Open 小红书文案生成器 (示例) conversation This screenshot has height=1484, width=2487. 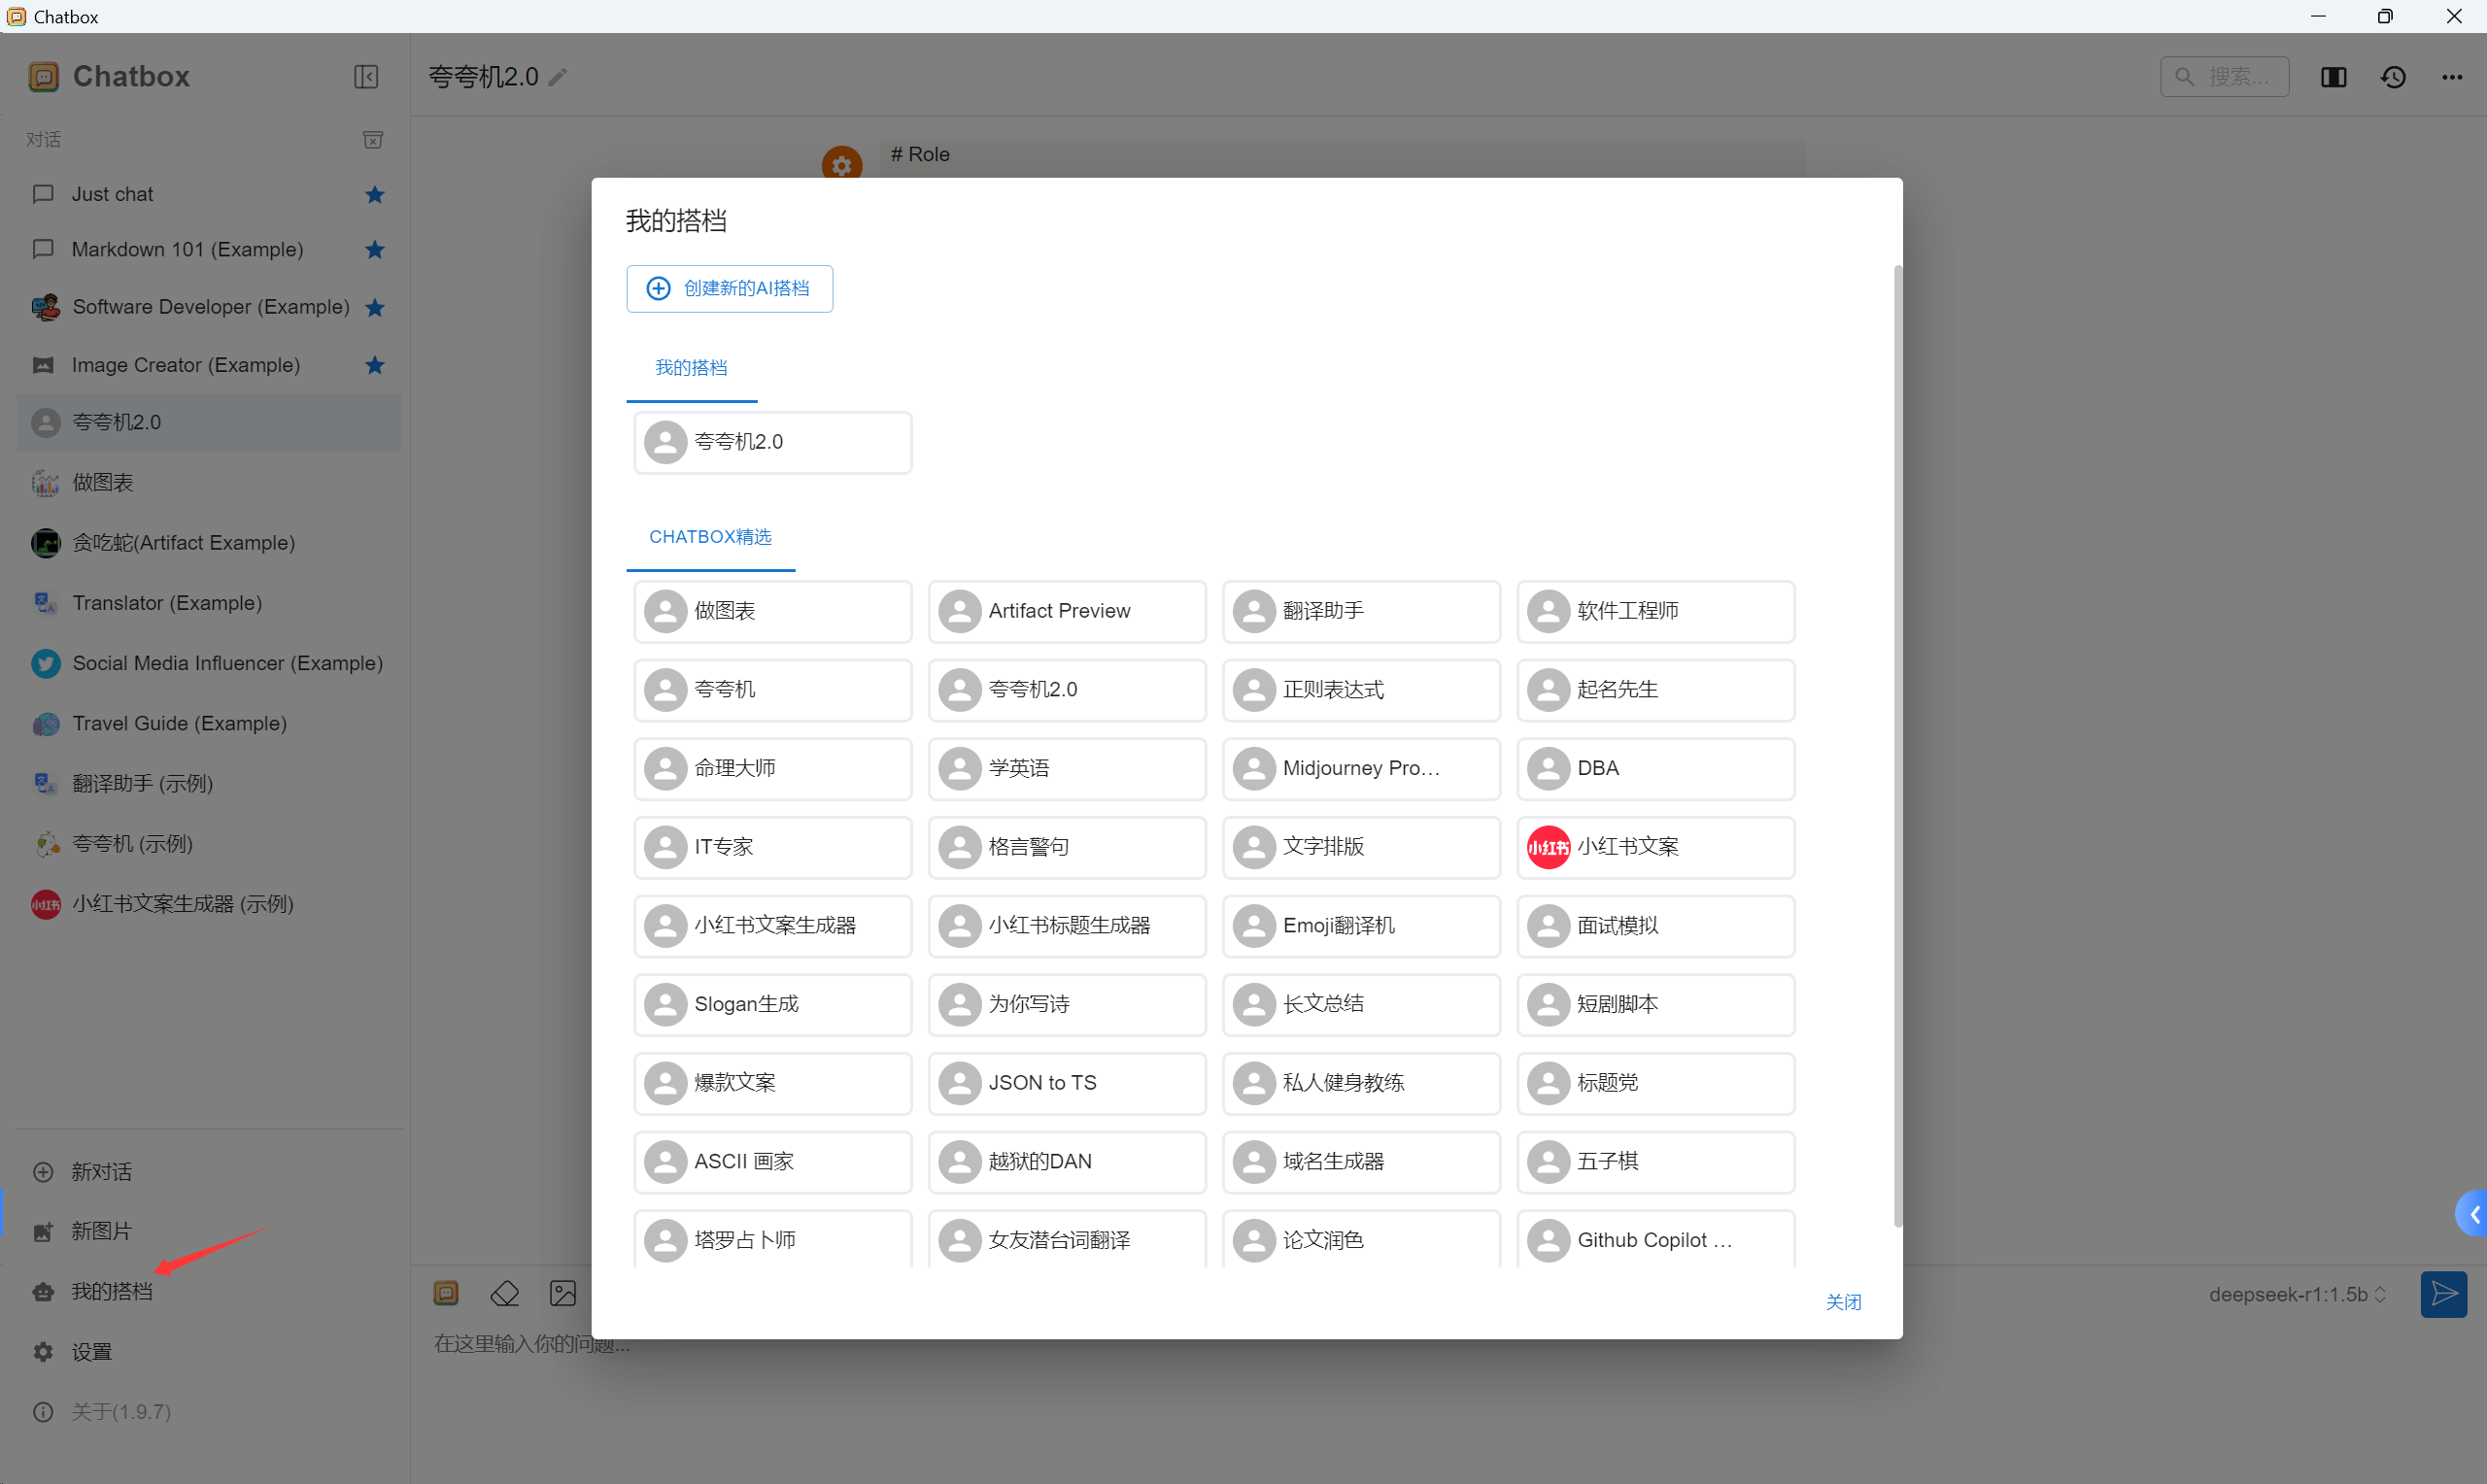[208, 904]
